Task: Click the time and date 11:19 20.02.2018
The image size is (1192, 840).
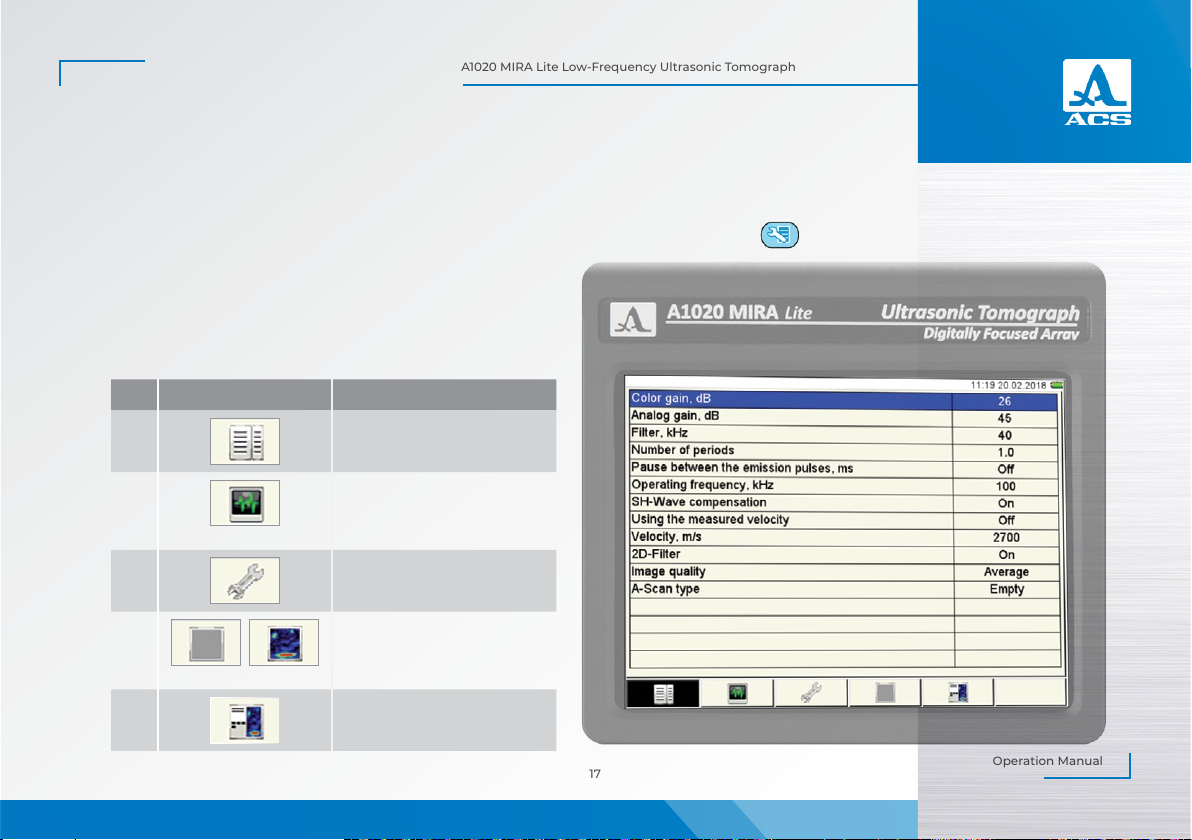Action: point(1009,385)
